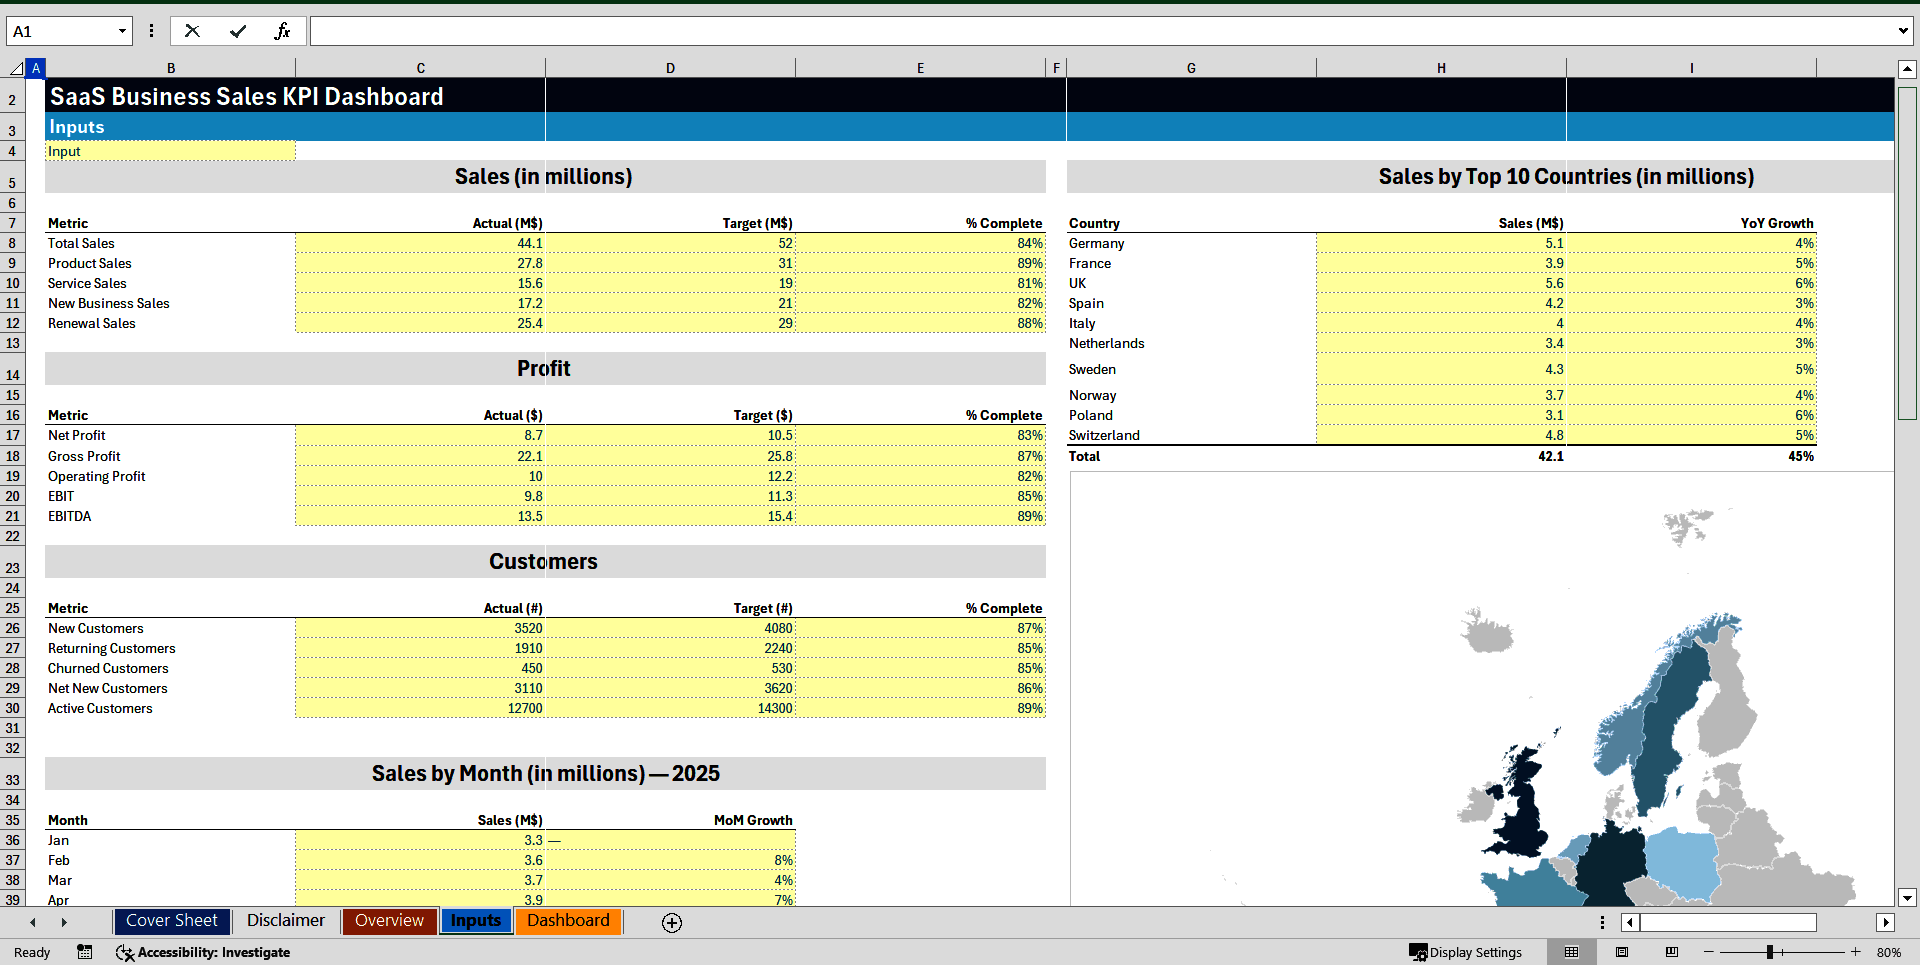
Task: Click the 80% zoom level button
Action: 1888,952
